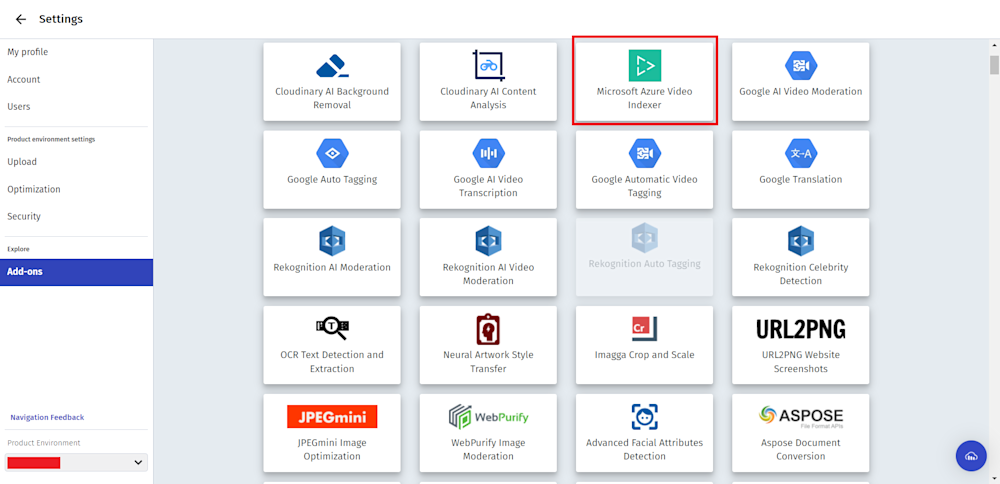
Task: Click the Cloudinary AI Content Analysis icon
Action: point(489,65)
